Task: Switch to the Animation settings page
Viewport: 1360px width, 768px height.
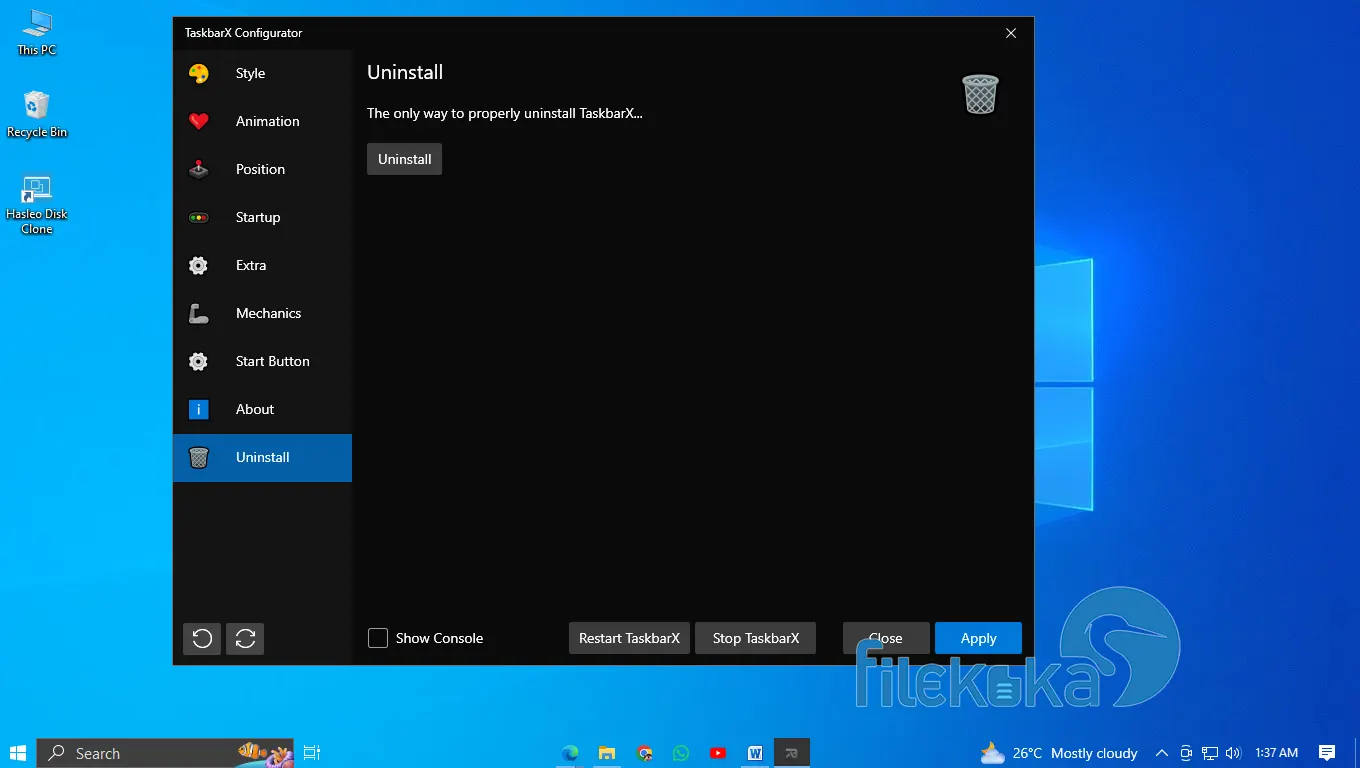Action: [262, 121]
